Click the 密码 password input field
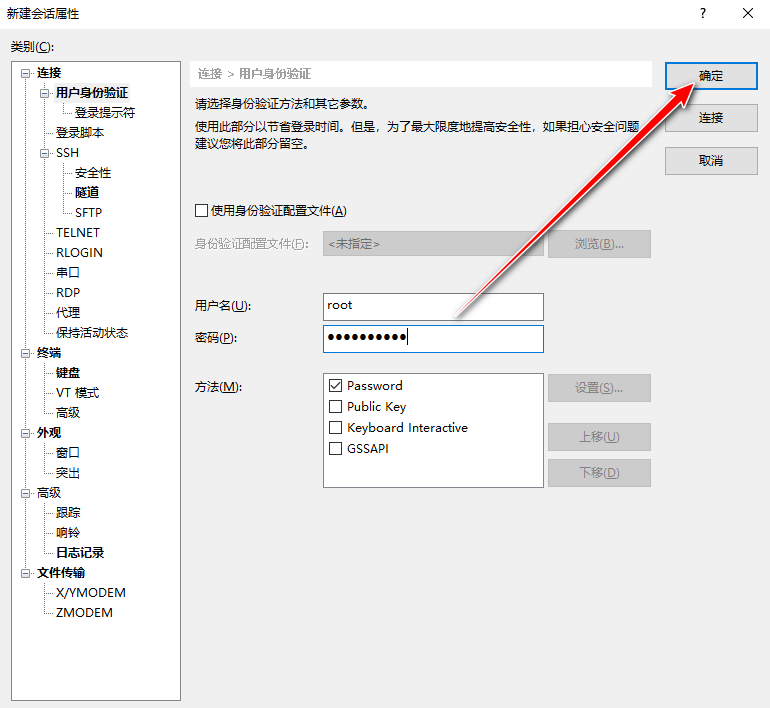 pyautogui.click(x=433, y=339)
